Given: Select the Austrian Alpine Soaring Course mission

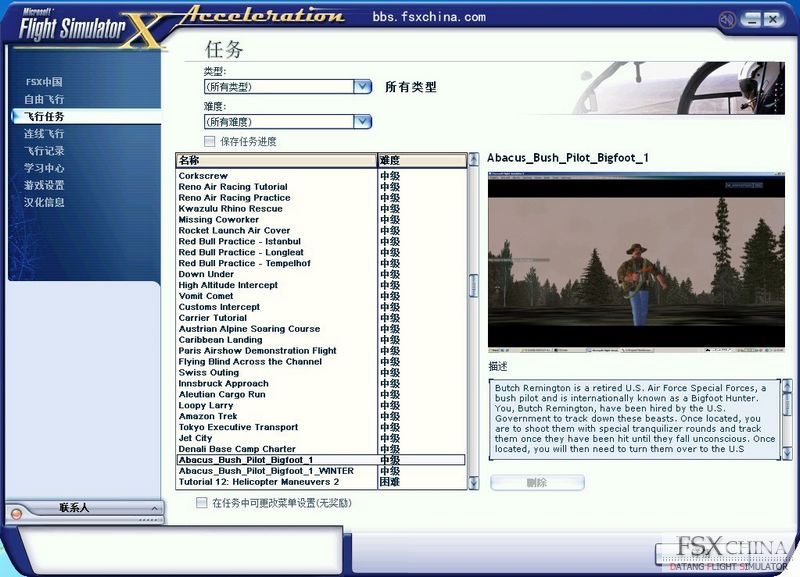Looking at the screenshot, I should (x=249, y=329).
